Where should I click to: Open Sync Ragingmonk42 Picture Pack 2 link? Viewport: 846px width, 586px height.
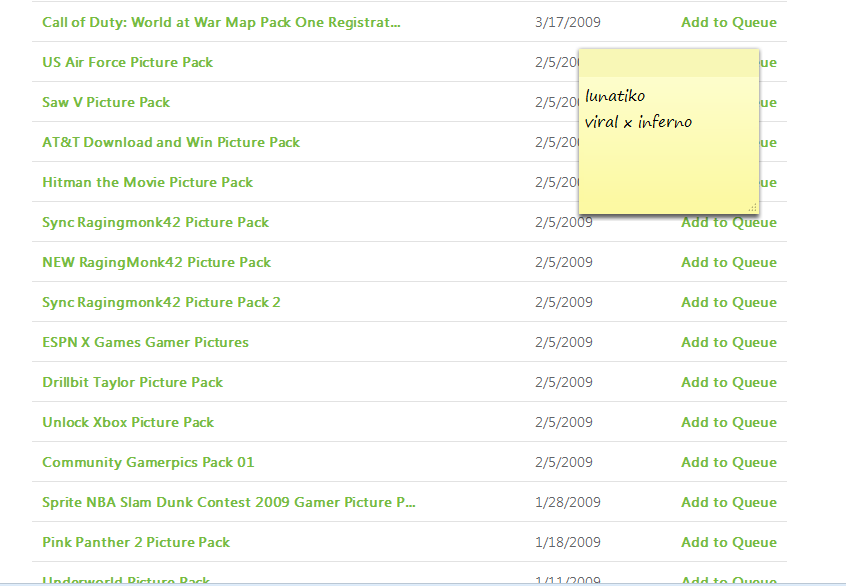pyautogui.click(x=161, y=302)
